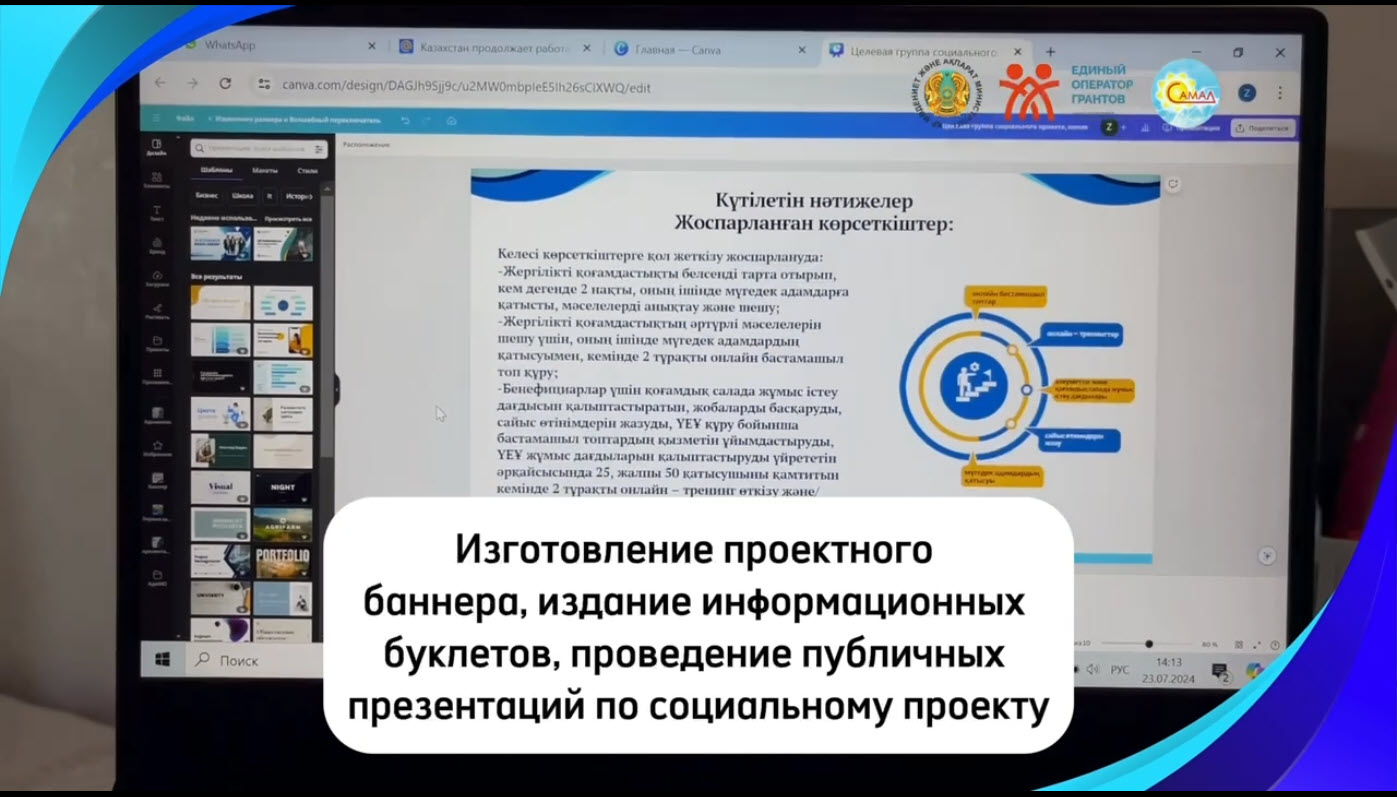The height and width of the screenshot is (797, 1397).
Task: Select the Шаблоны tab in design panel
Action: click(x=214, y=171)
